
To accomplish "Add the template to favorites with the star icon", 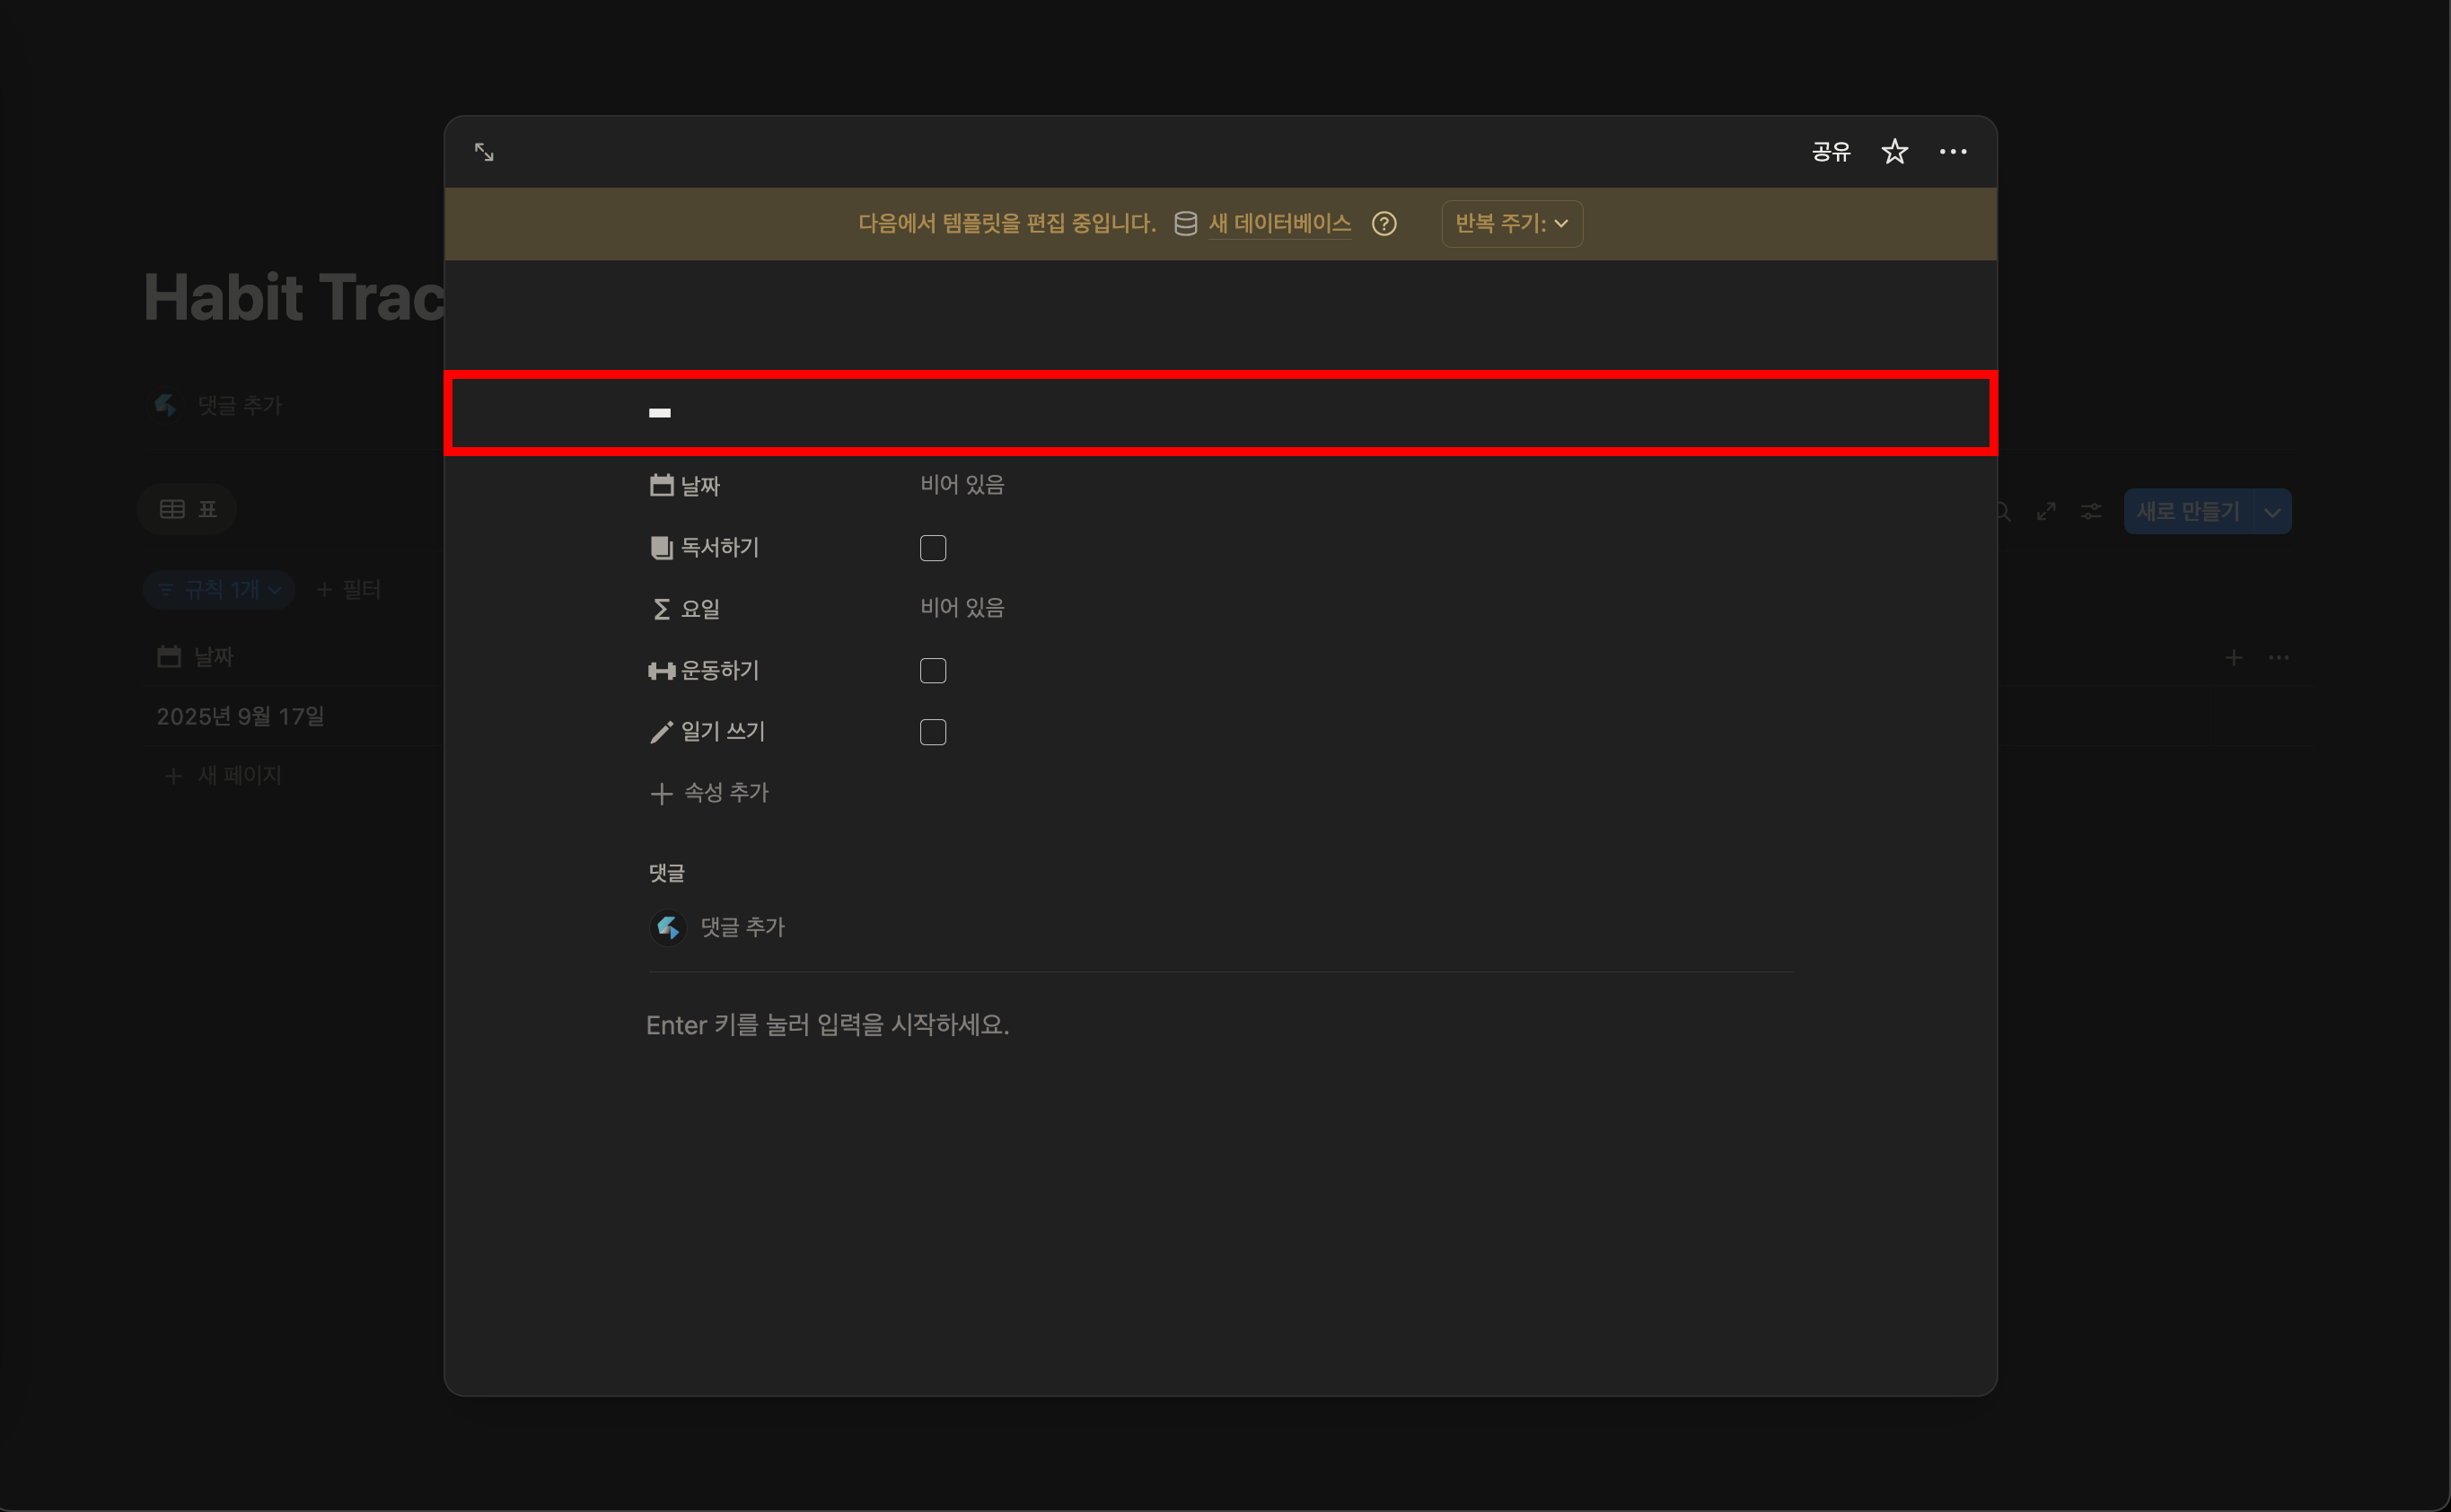I will pyautogui.click(x=1894, y=152).
